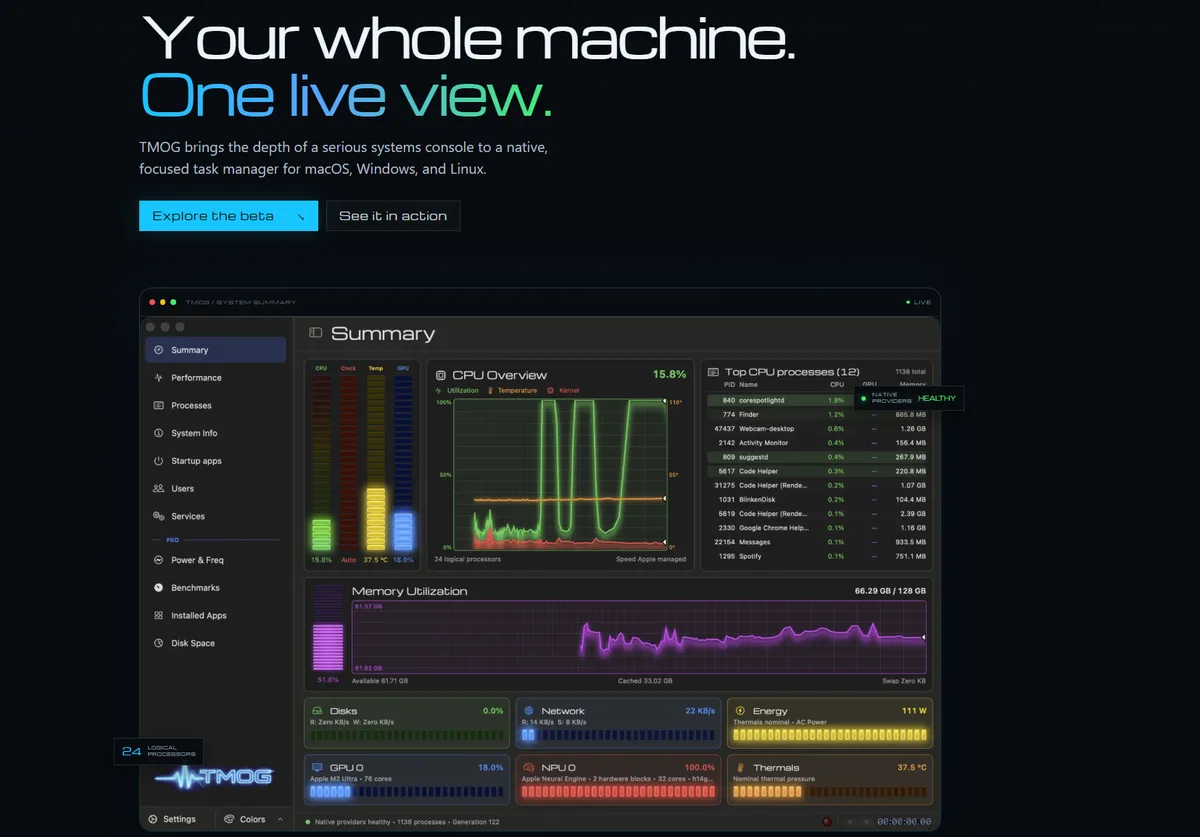
Task: Click the Memory Utilization purple graph
Action: 638,636
